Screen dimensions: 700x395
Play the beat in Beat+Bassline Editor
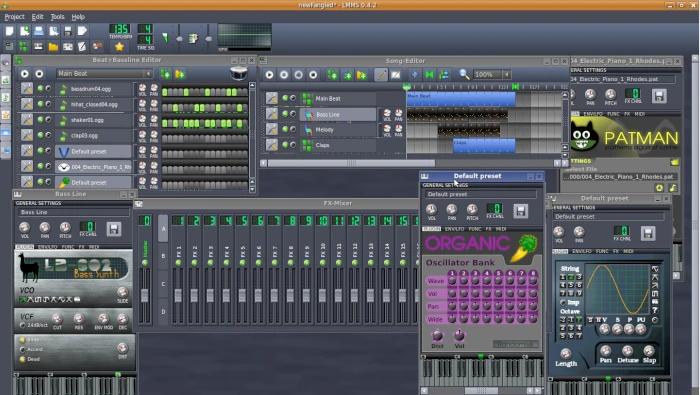25,74
